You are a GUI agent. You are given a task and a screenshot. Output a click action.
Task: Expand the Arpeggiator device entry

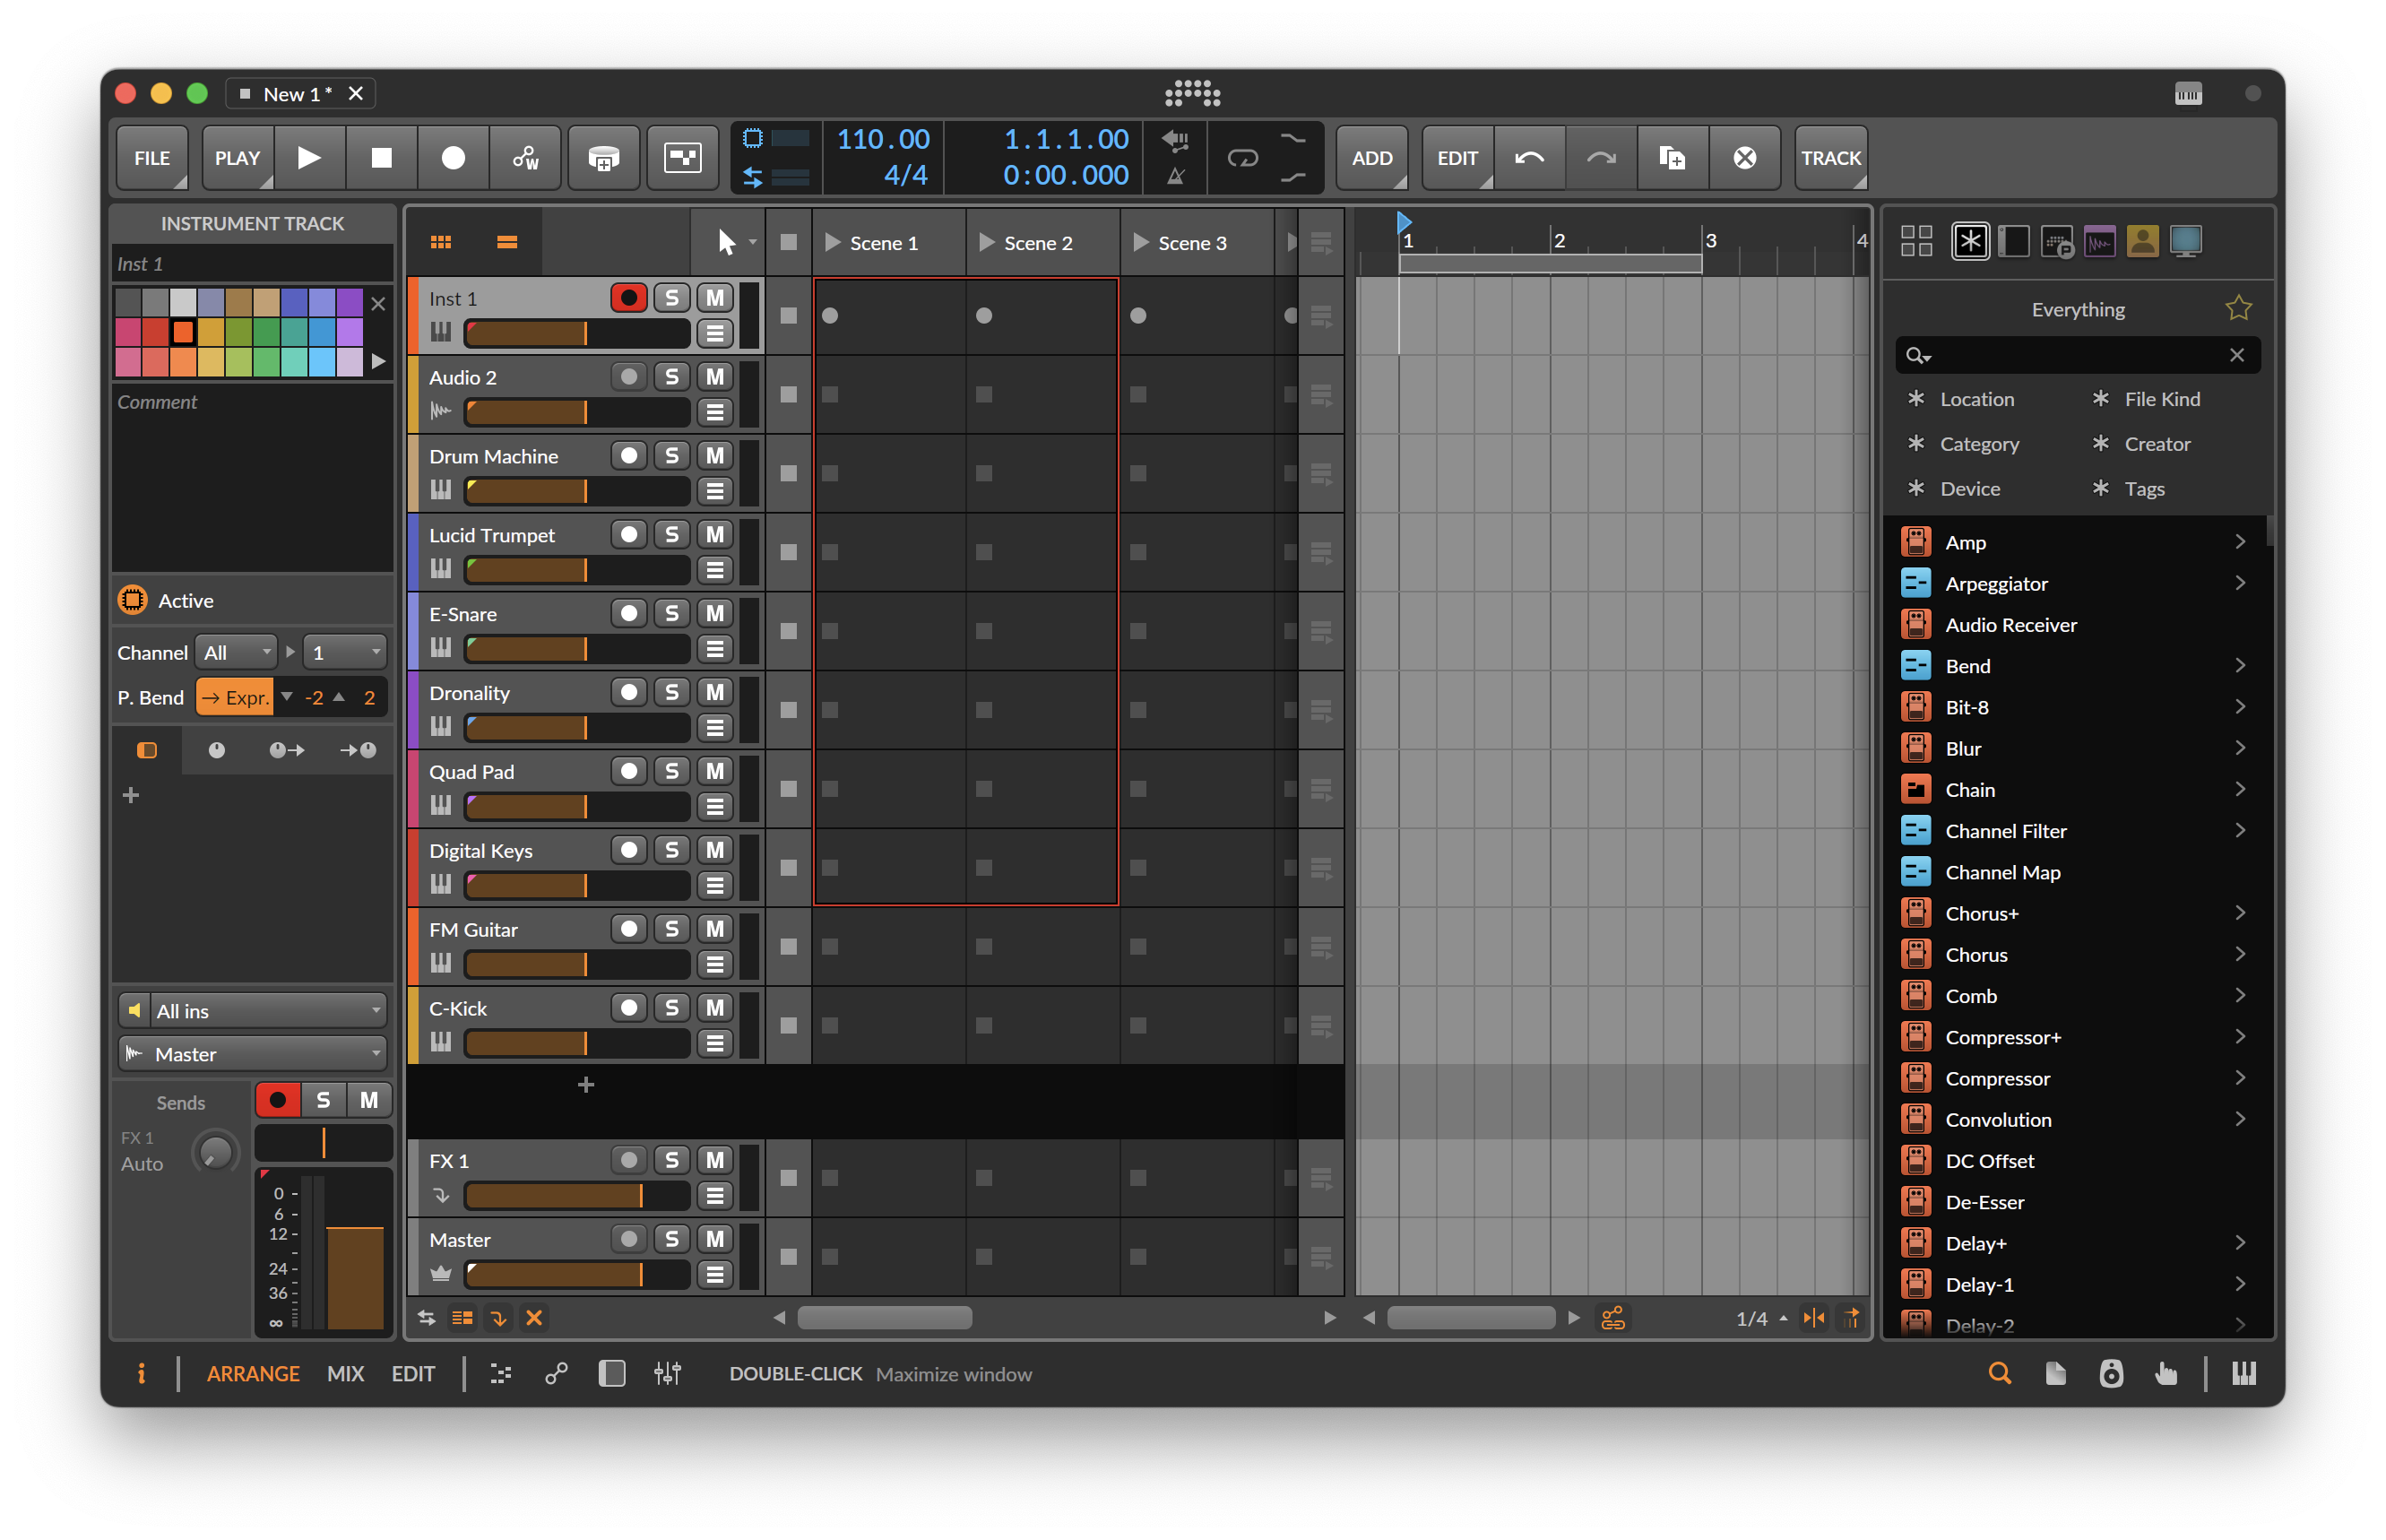(x=2239, y=583)
